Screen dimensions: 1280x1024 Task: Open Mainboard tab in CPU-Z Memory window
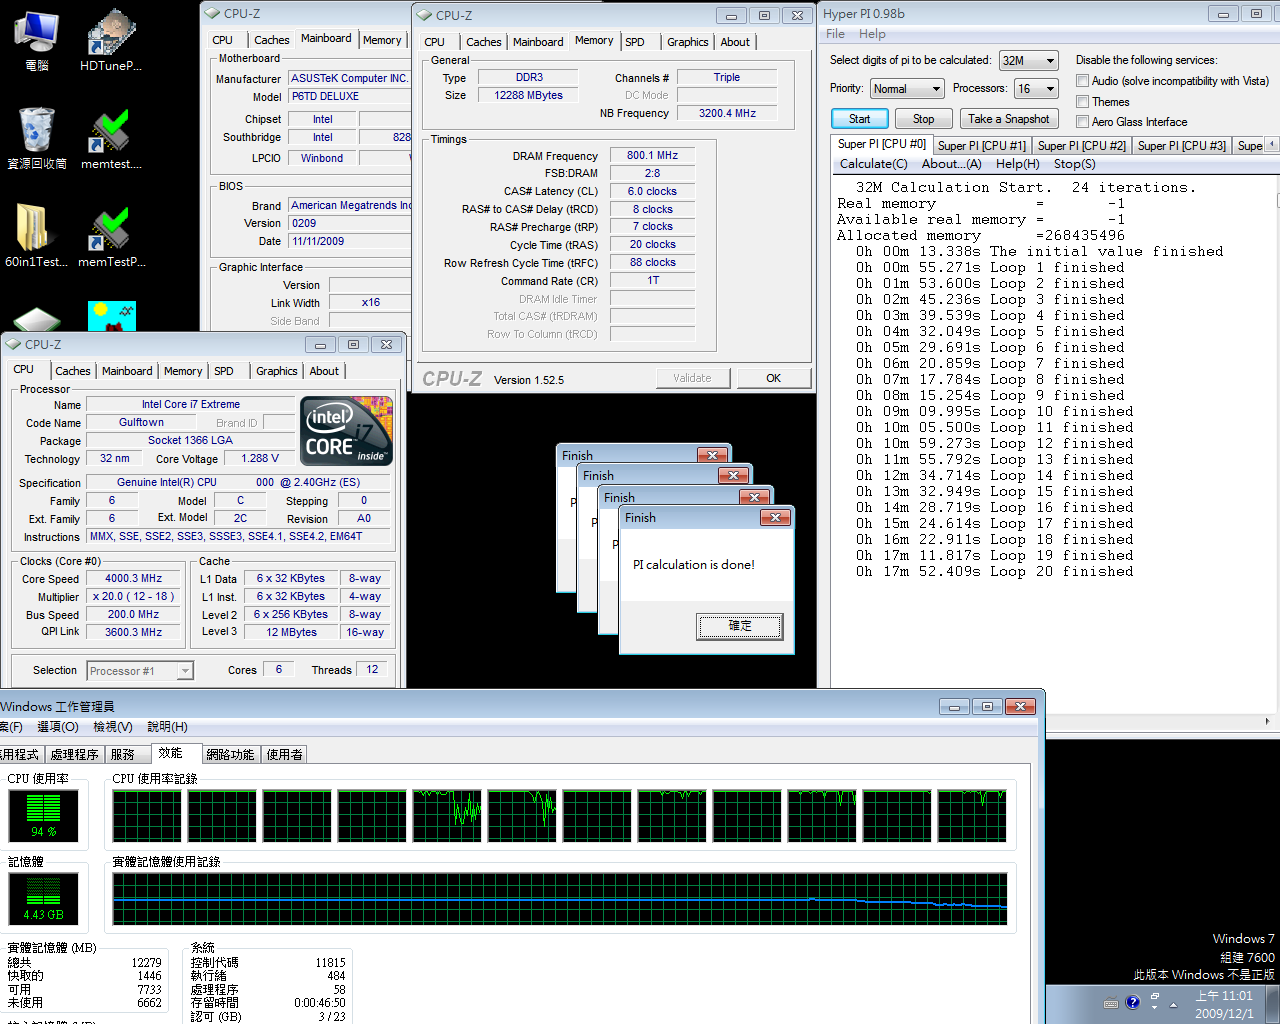(538, 42)
